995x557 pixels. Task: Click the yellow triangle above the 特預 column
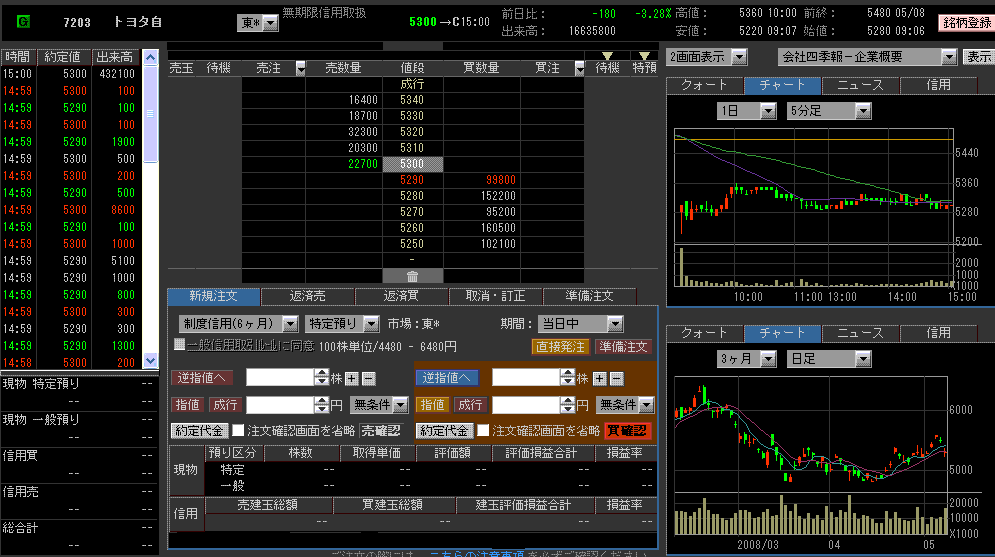[645, 56]
